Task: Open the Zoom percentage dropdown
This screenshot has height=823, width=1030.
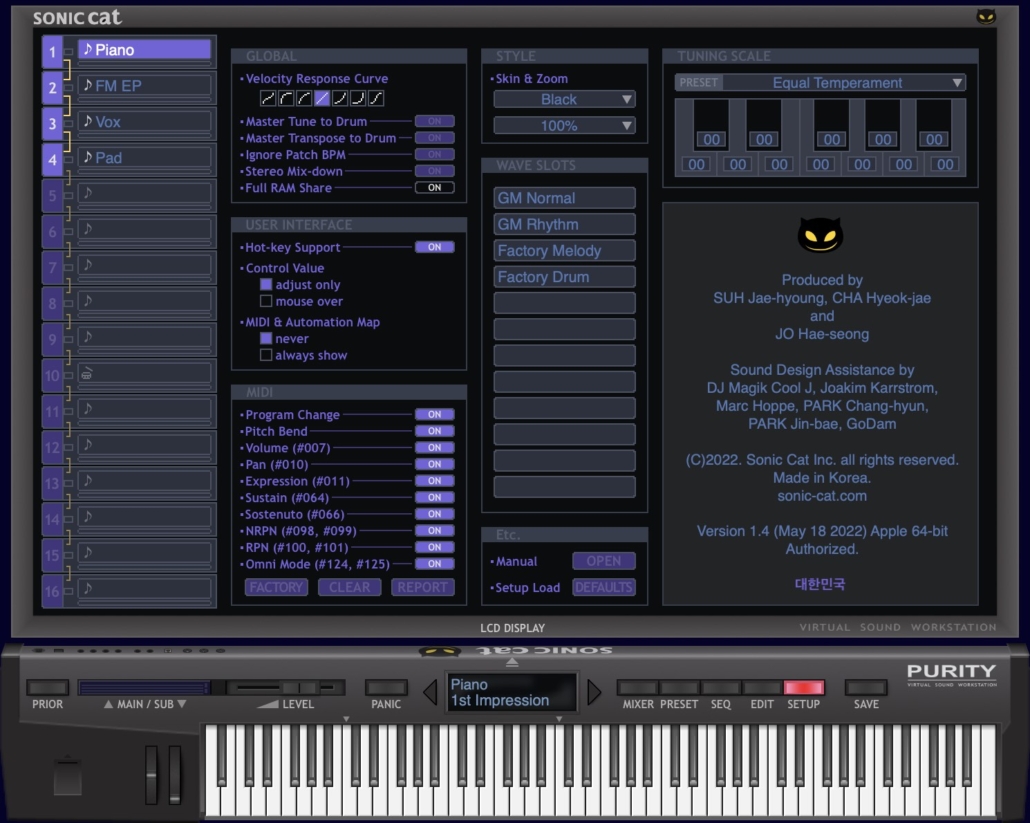Action: (564, 125)
